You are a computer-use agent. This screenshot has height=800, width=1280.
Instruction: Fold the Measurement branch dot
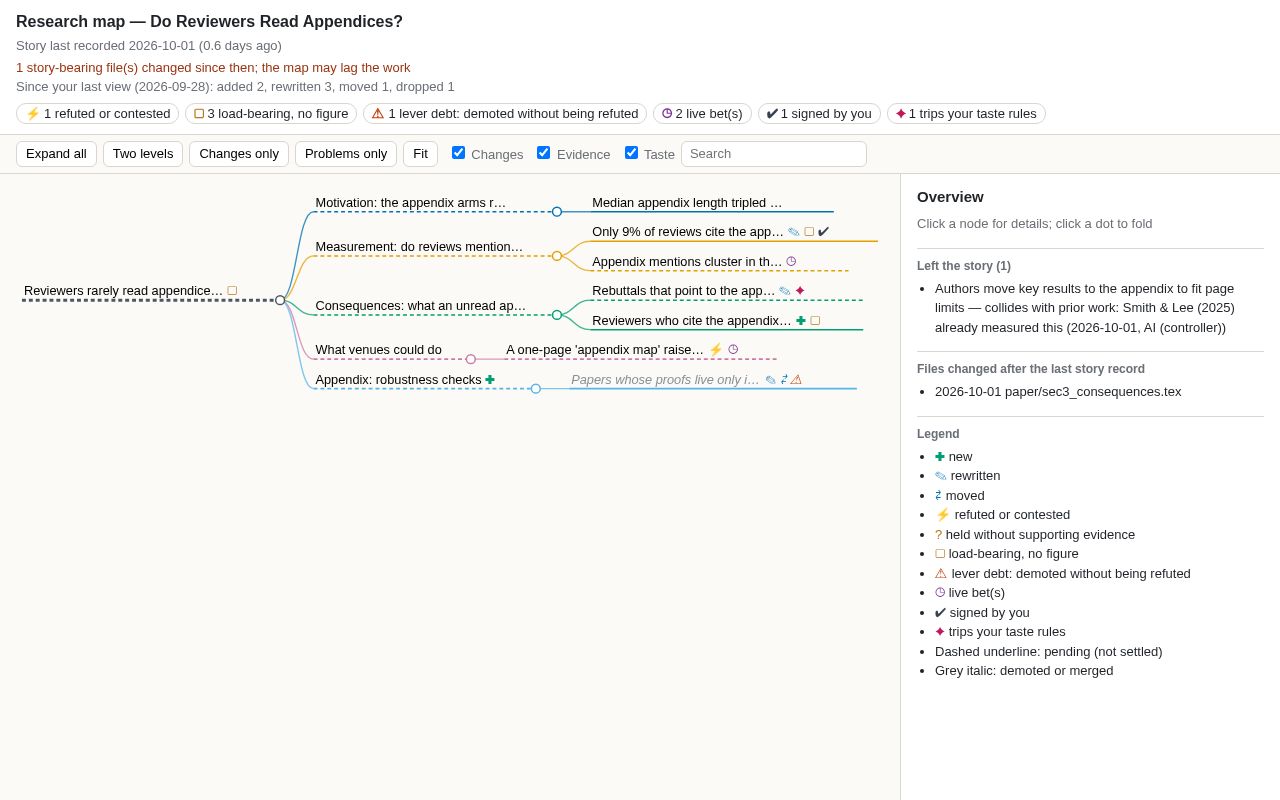pos(557,256)
